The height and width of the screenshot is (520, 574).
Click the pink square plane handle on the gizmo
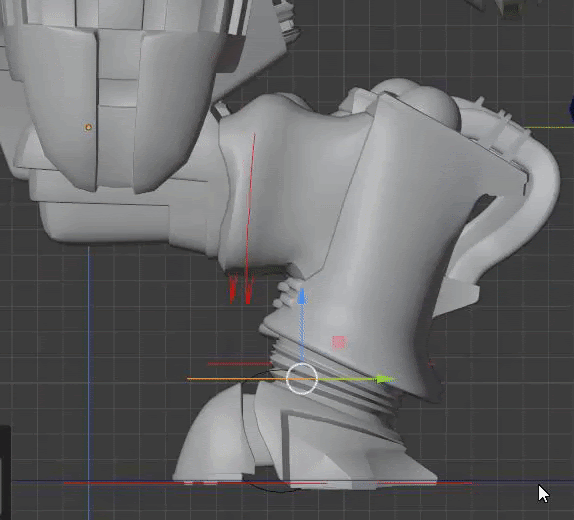339,343
